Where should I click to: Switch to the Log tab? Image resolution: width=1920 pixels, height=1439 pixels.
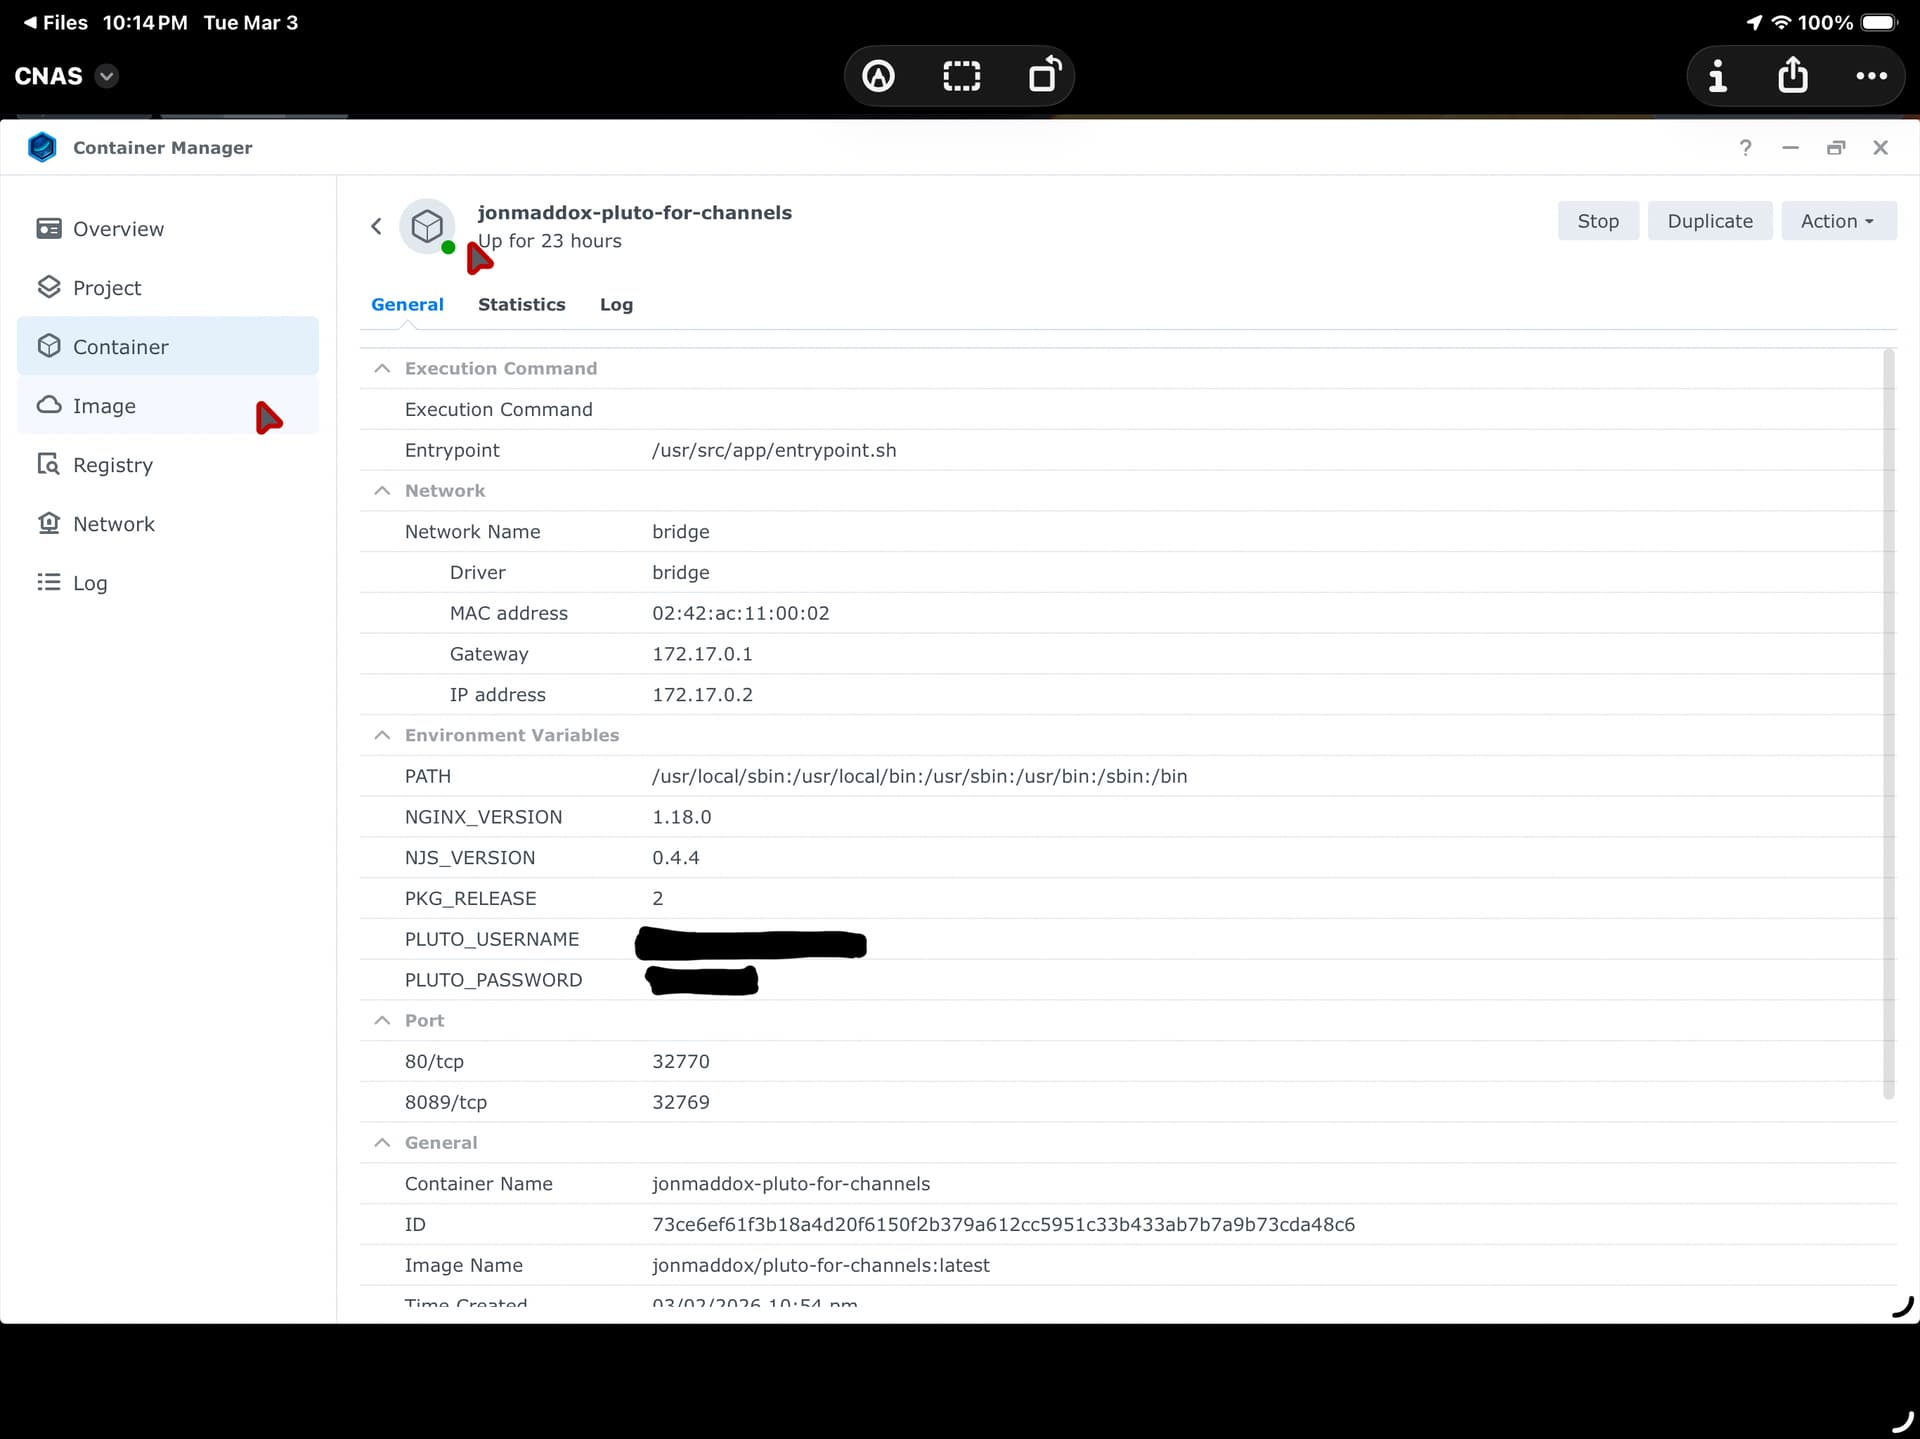point(616,305)
